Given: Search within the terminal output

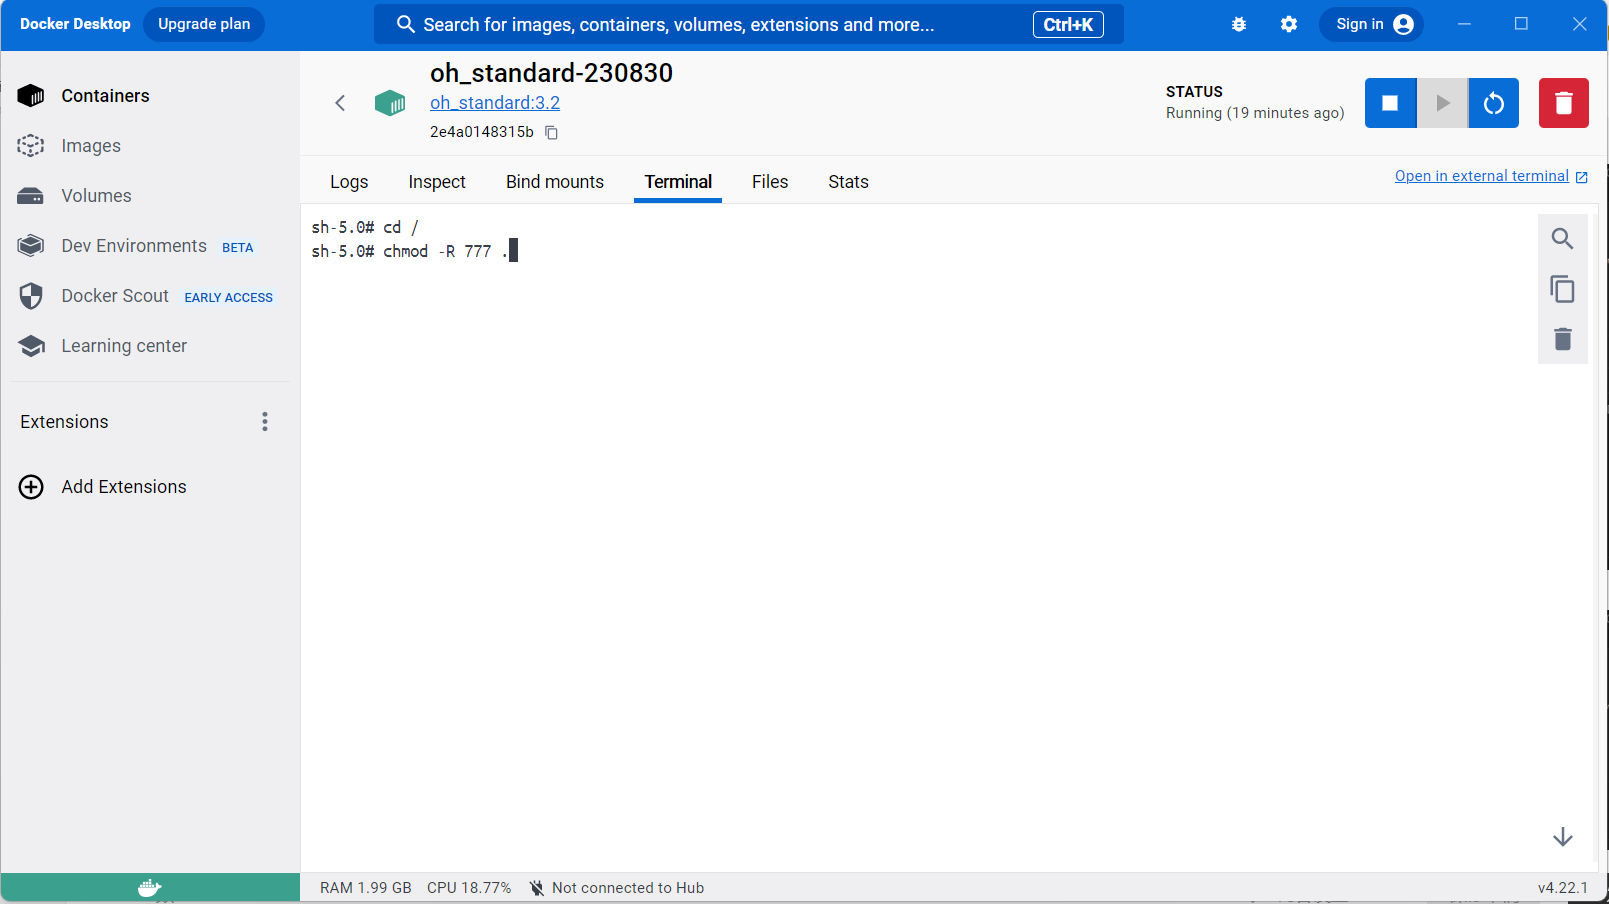Looking at the screenshot, I should click(1562, 239).
